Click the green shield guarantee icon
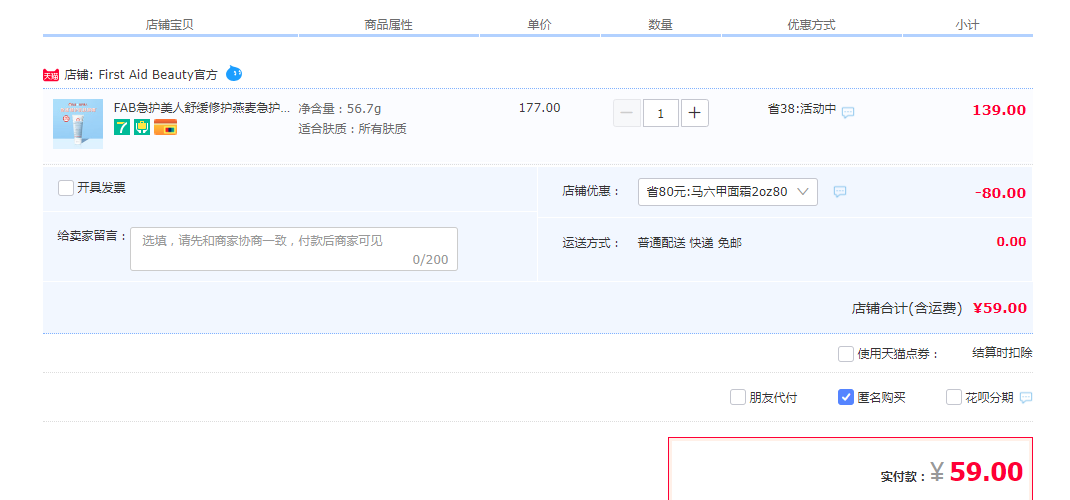Screen dimensions: 1070x500 pos(142,127)
